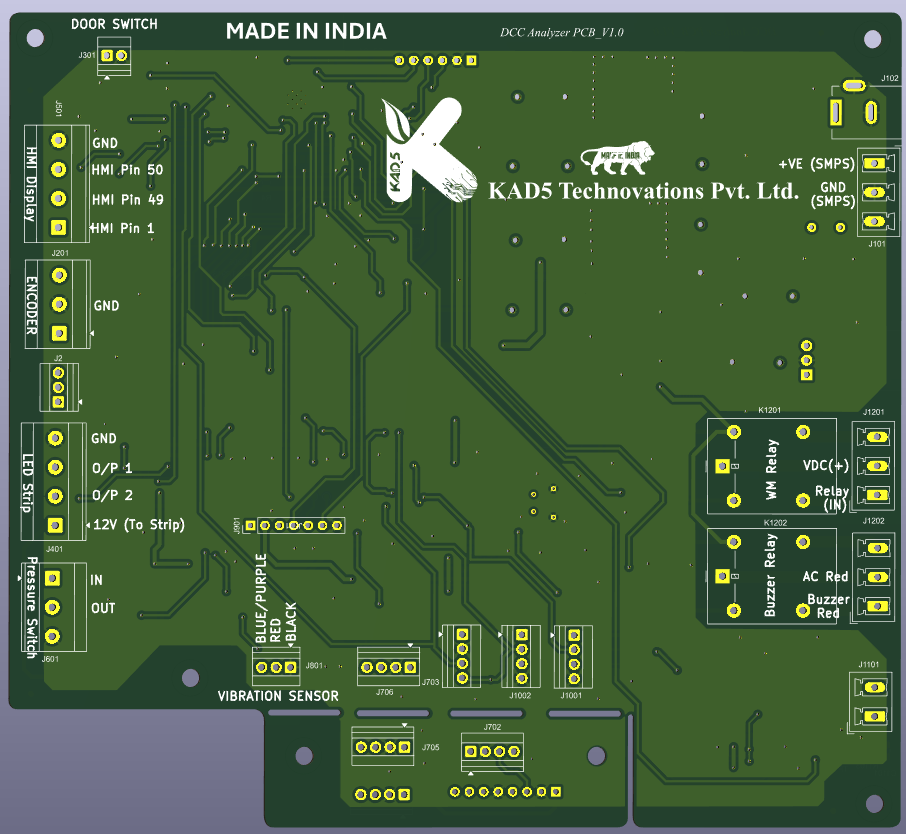Click the large KAD5 K logo
The width and height of the screenshot is (906, 834).
pyautogui.click(x=429, y=150)
